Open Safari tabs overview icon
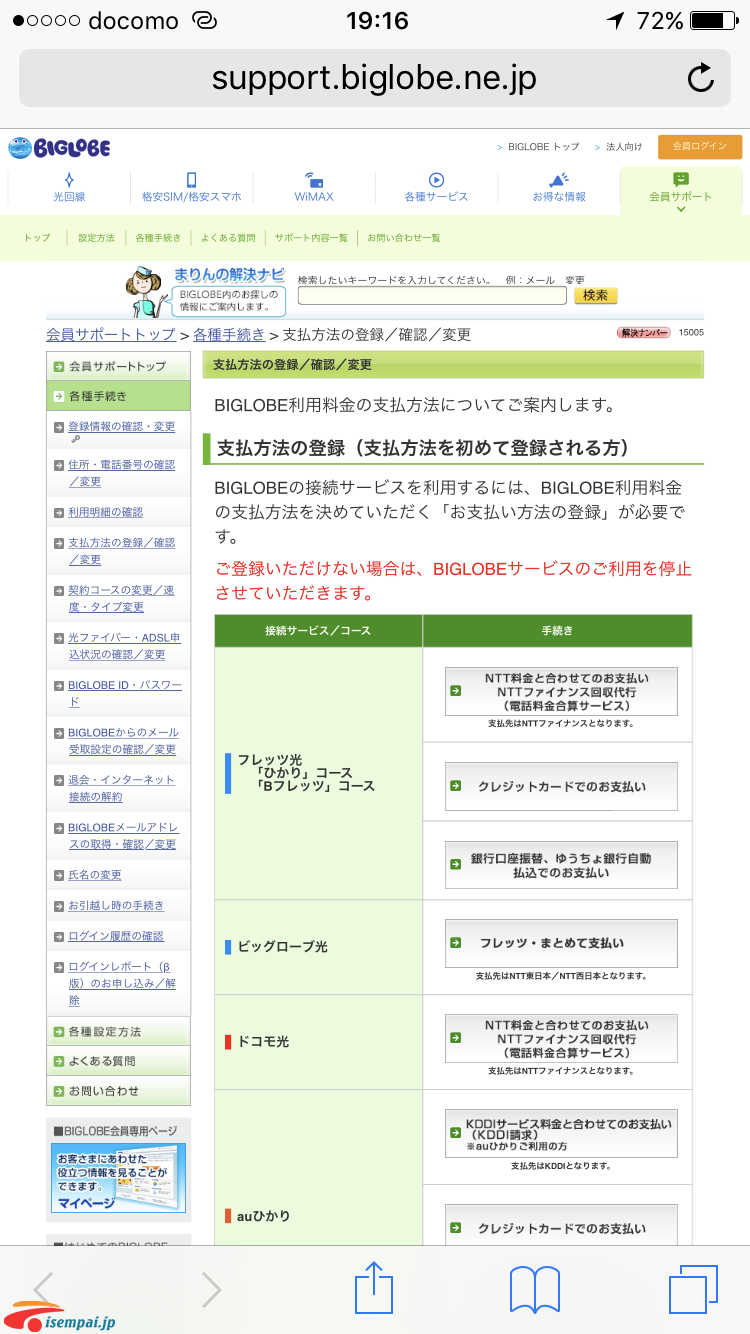This screenshot has height=1334, width=750. point(694,1289)
